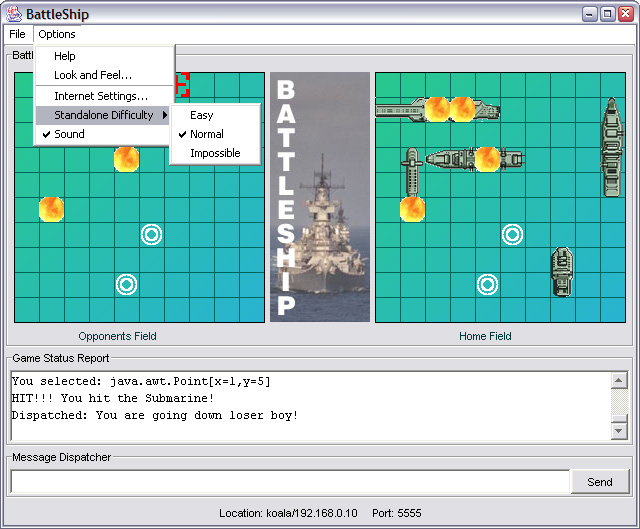
Task: Click the left explosion on the aircraft carrier
Action: click(438, 109)
